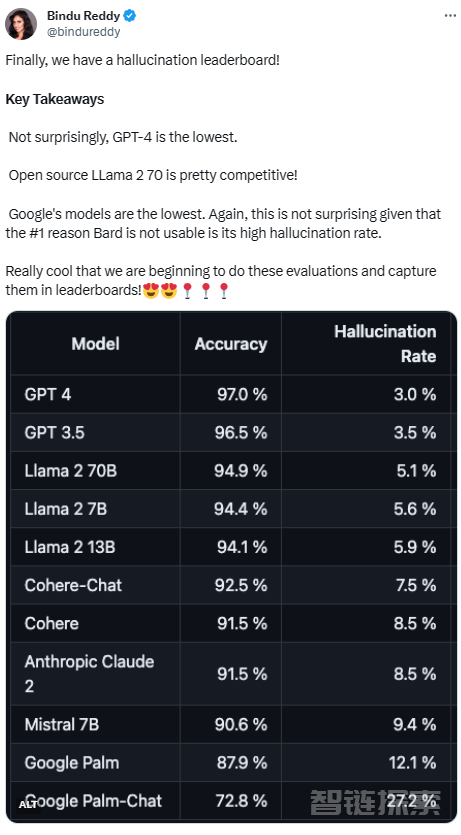
Task: Open the three-dot more options menu
Action: coord(450,16)
